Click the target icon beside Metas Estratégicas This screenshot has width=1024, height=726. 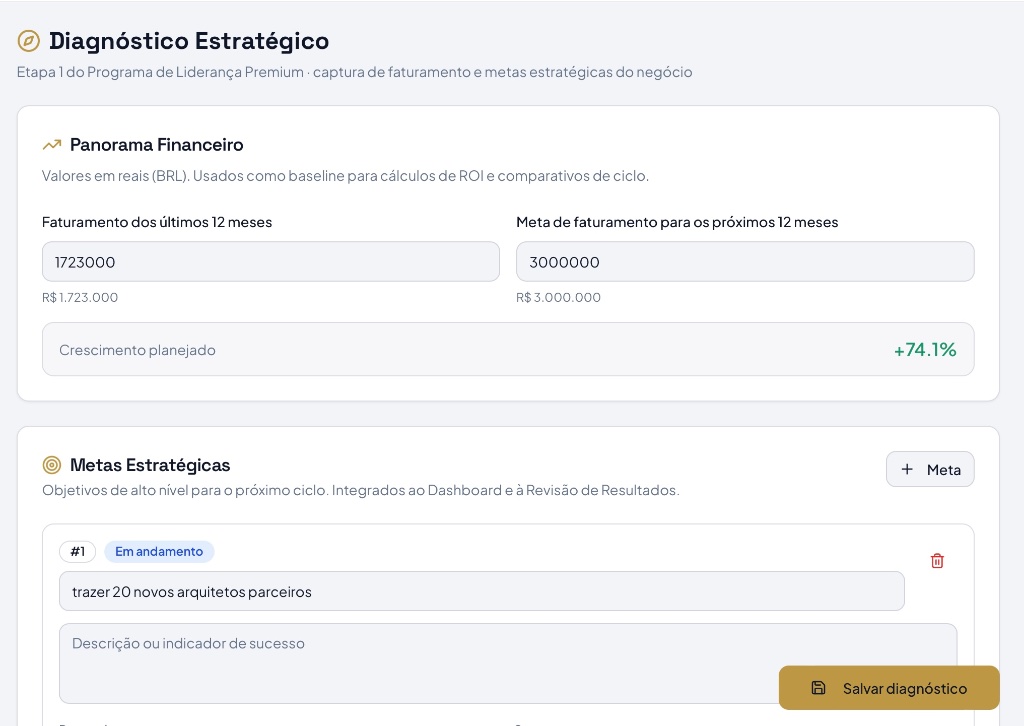[x=52, y=465]
